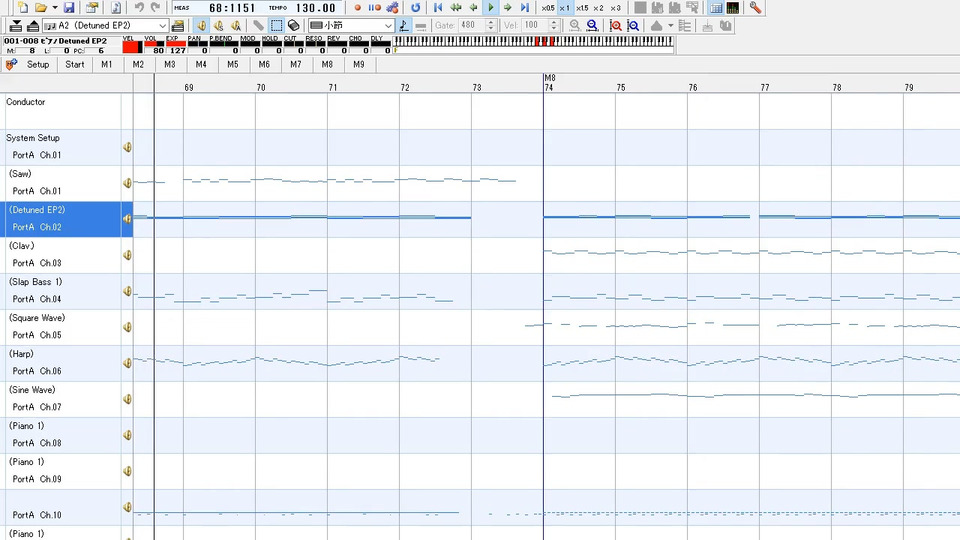Open the wrench settings tool
Image resolution: width=960 pixels, height=540 pixels.
pos(756,8)
